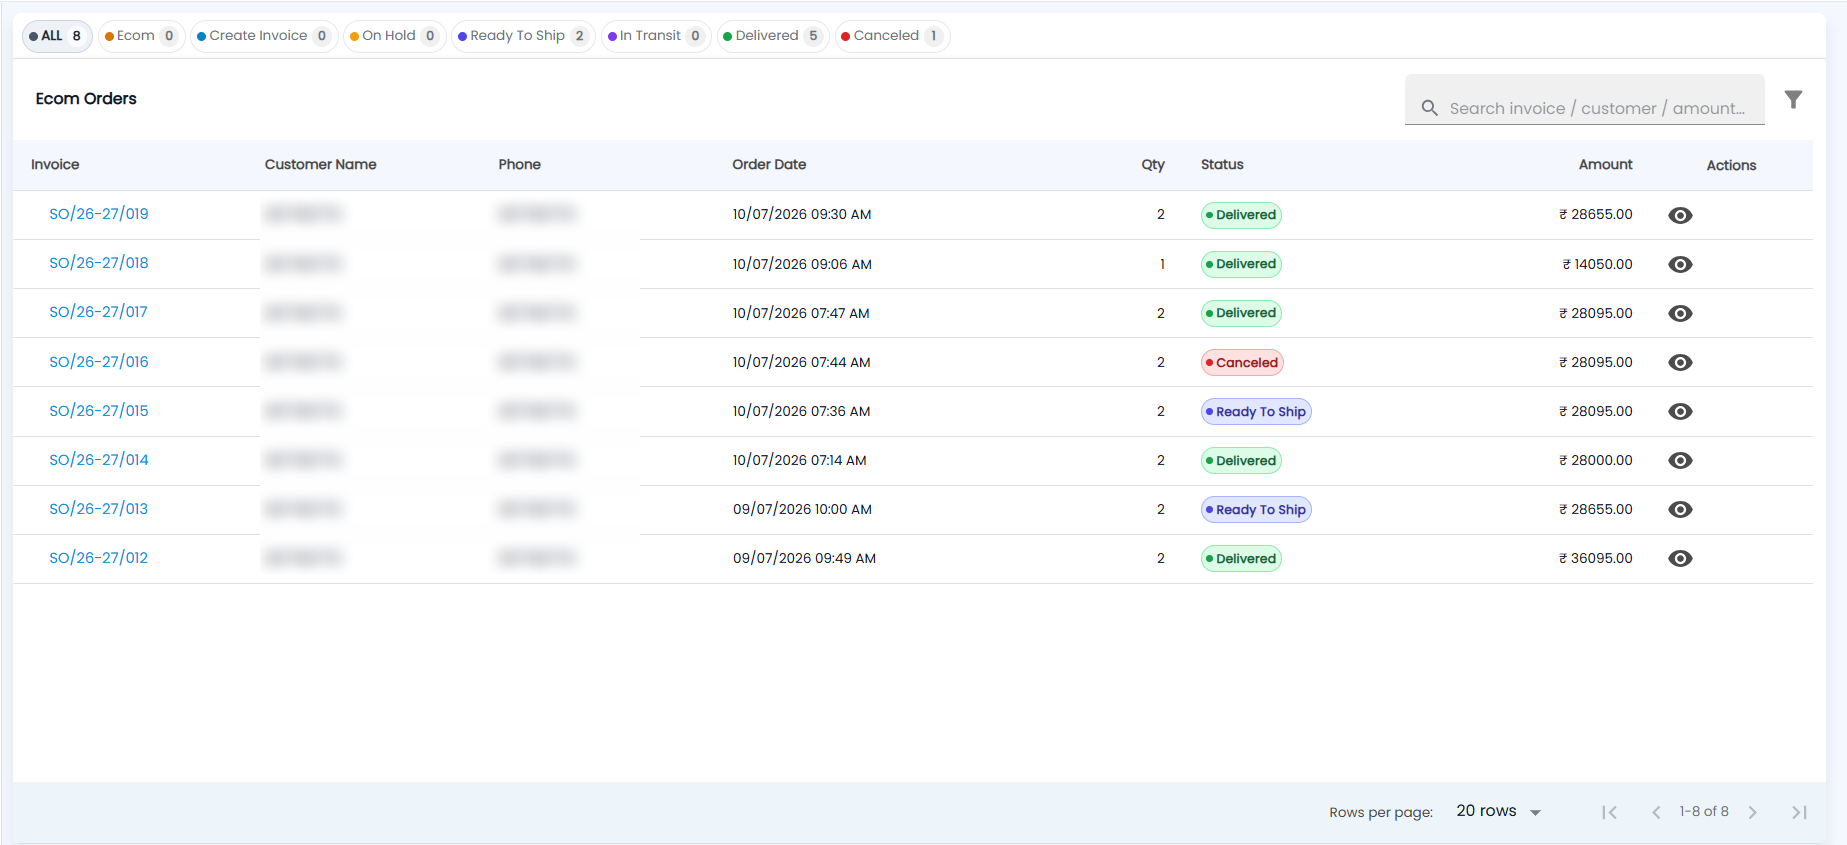Viewport: 1847px width, 845px height.
Task: Open invoice SO/26-27/018 link
Action: (99, 263)
